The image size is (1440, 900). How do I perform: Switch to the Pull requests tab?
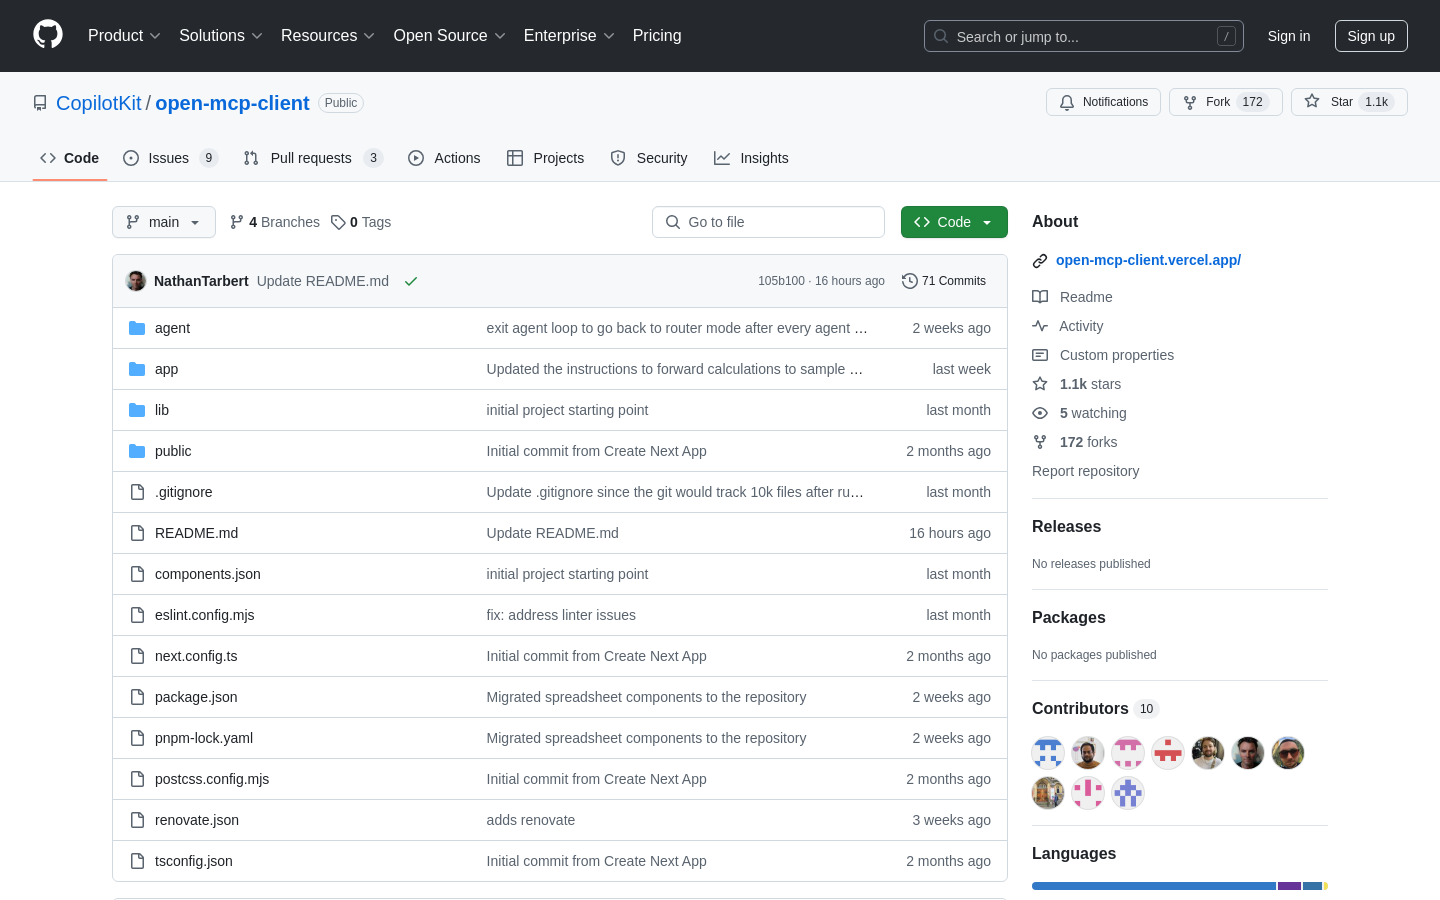[x=313, y=158]
